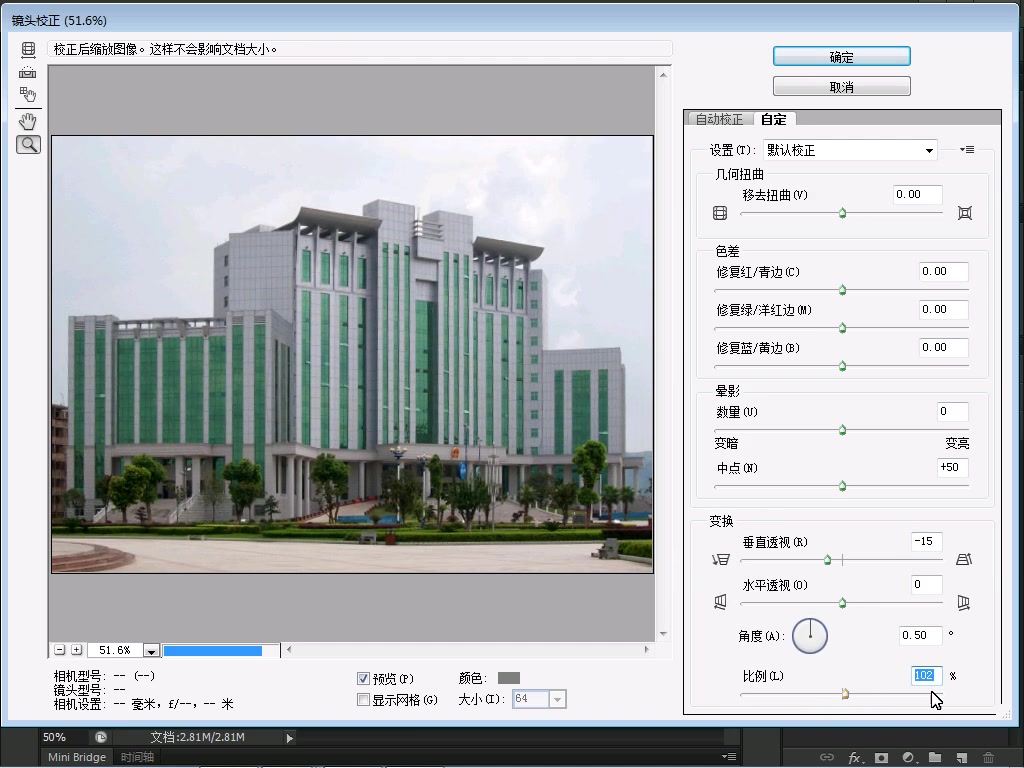Open the panel menu beside 设置 dropdown
Image resolution: width=1024 pixels, height=768 pixels.
pos(964,149)
